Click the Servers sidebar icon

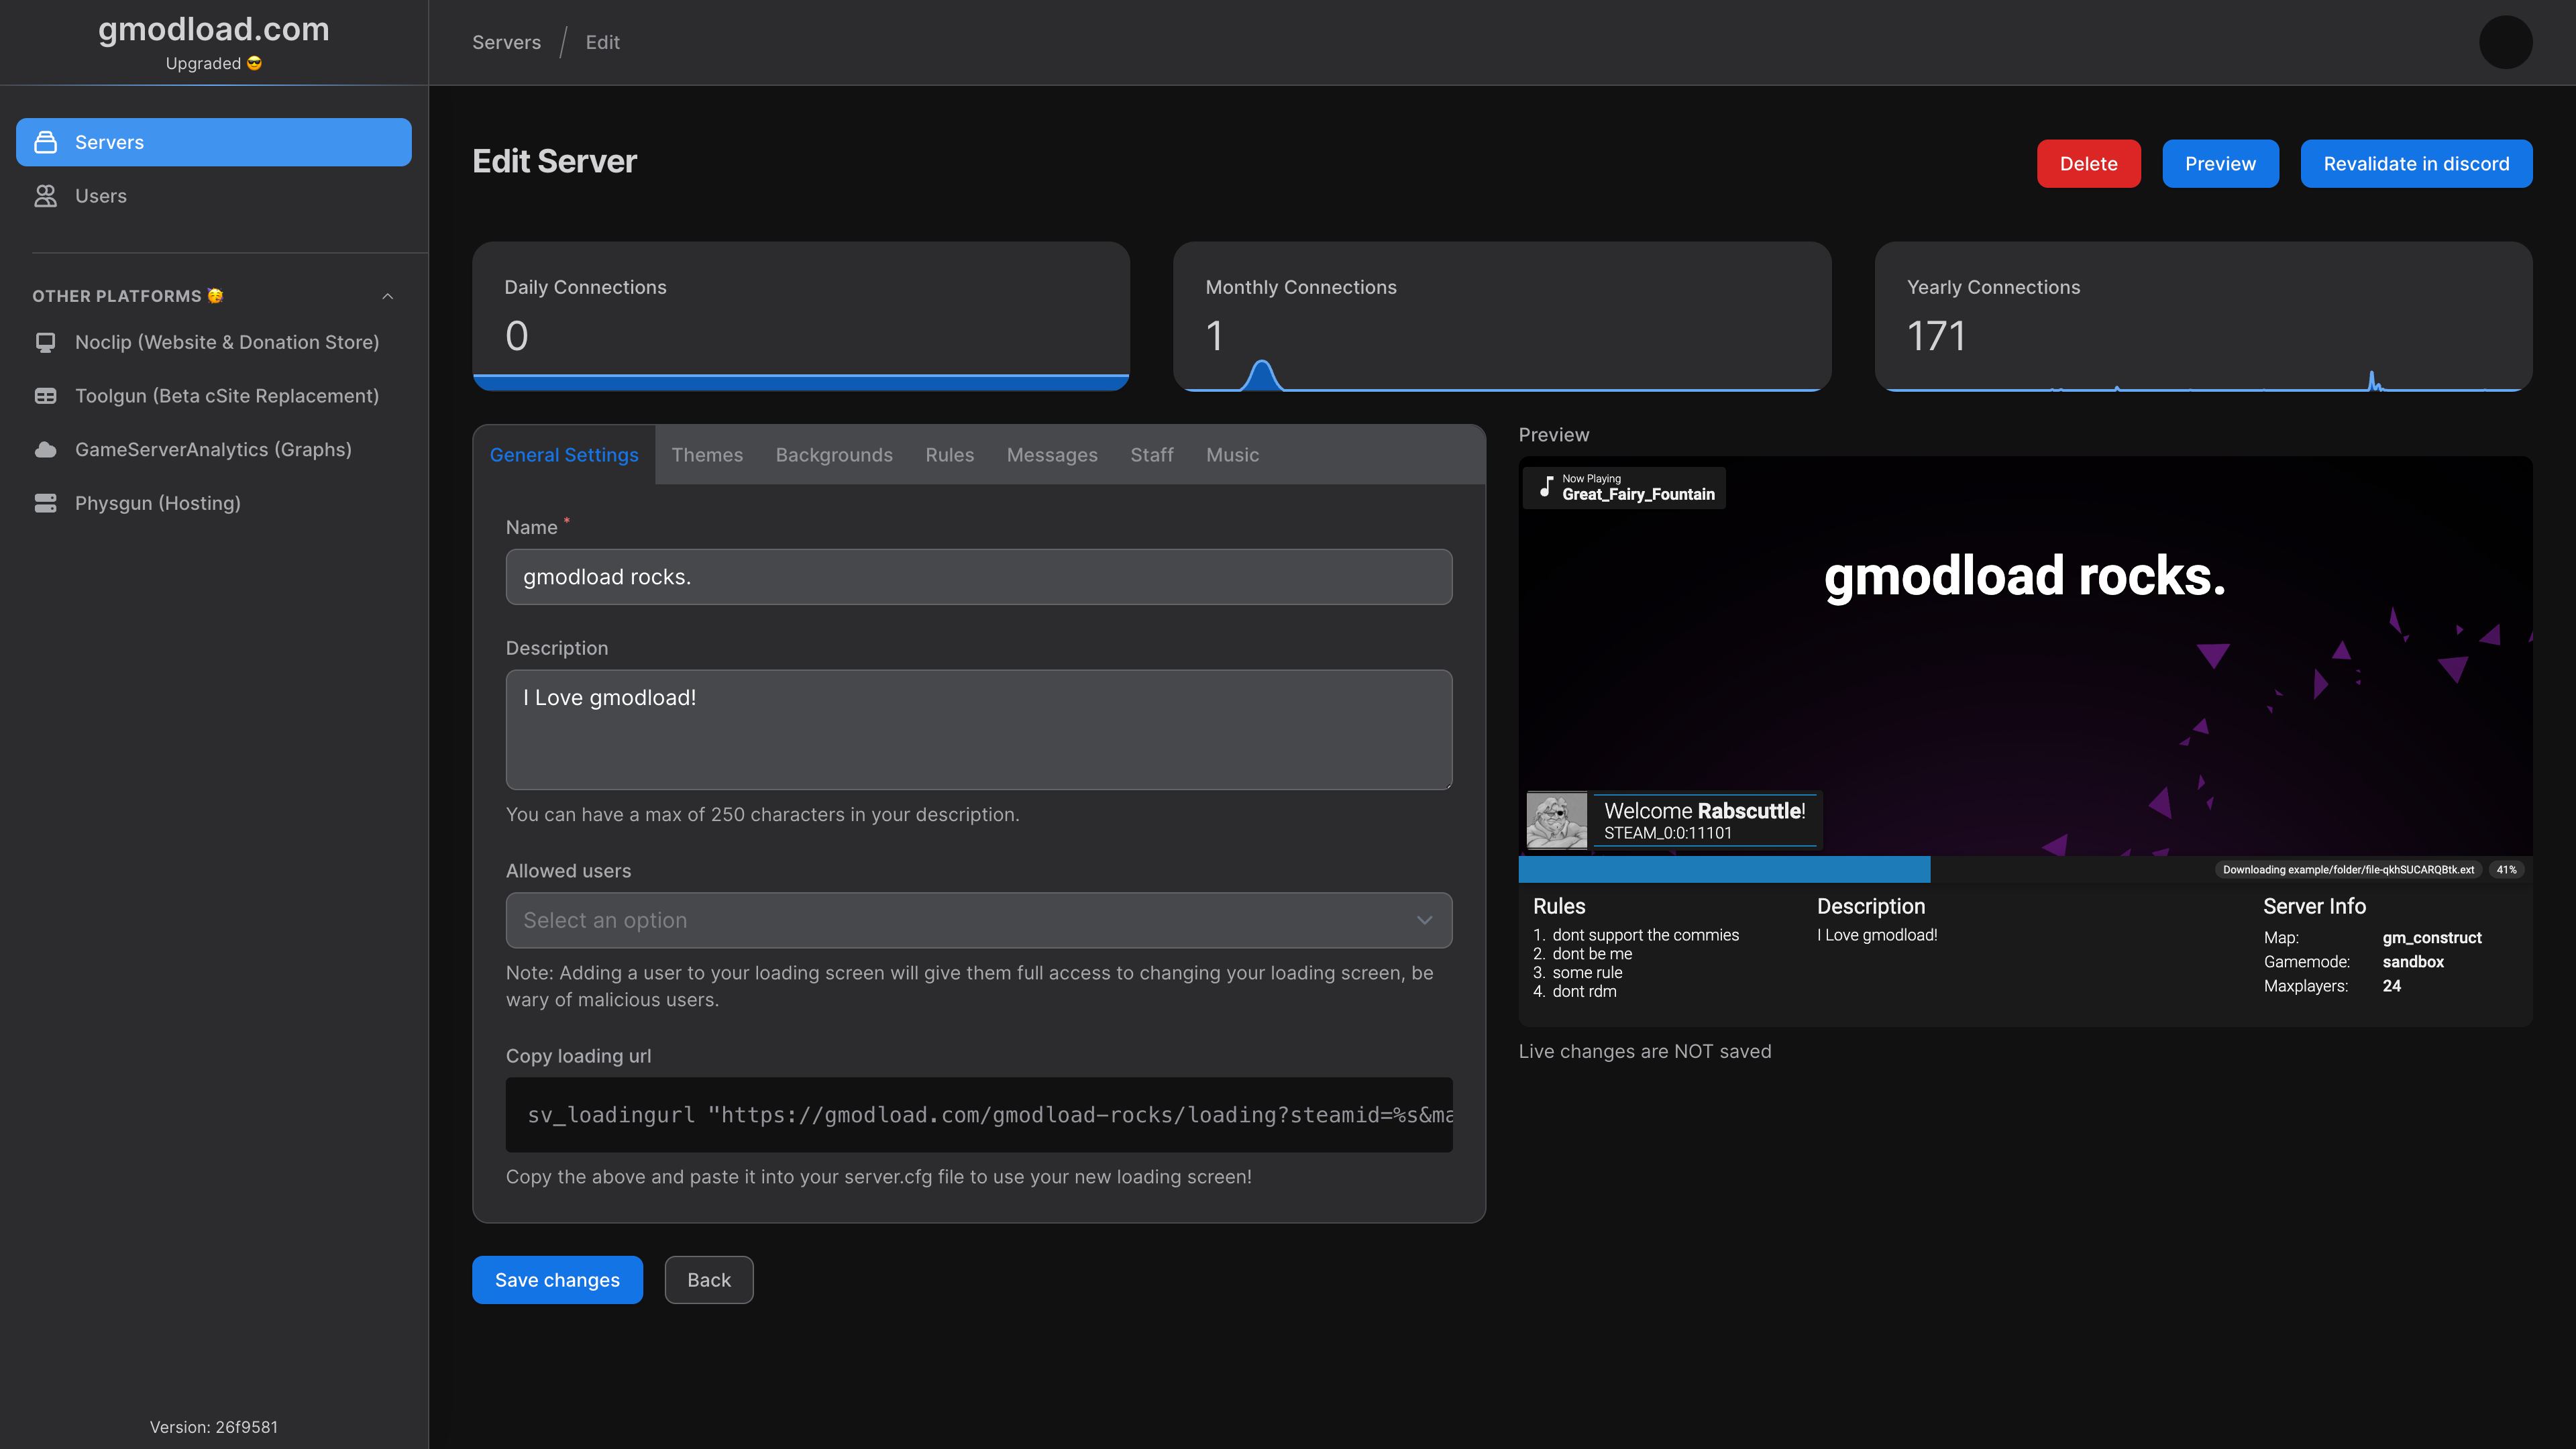tap(46, 142)
